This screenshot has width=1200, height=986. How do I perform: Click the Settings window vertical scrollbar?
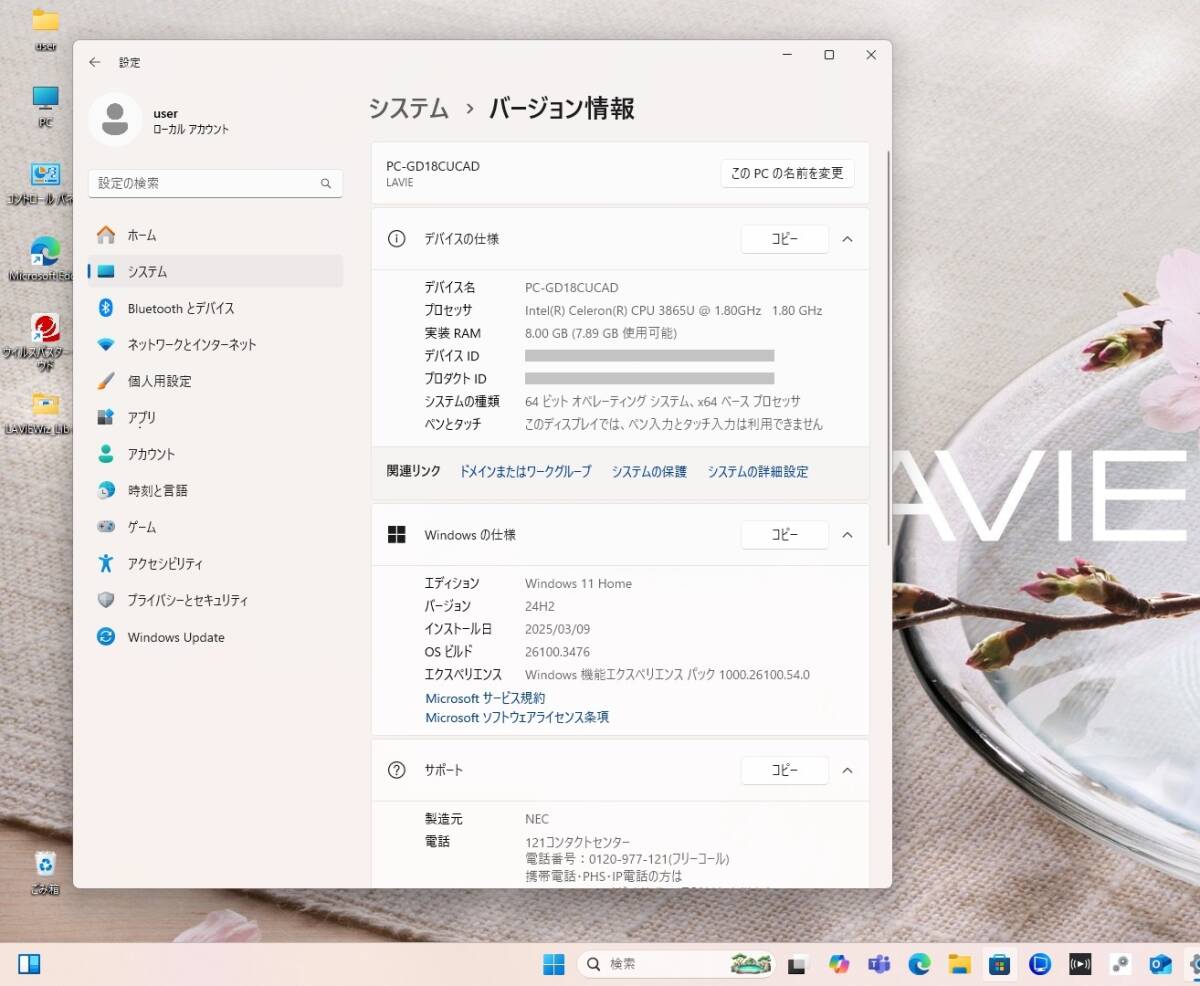(x=886, y=347)
